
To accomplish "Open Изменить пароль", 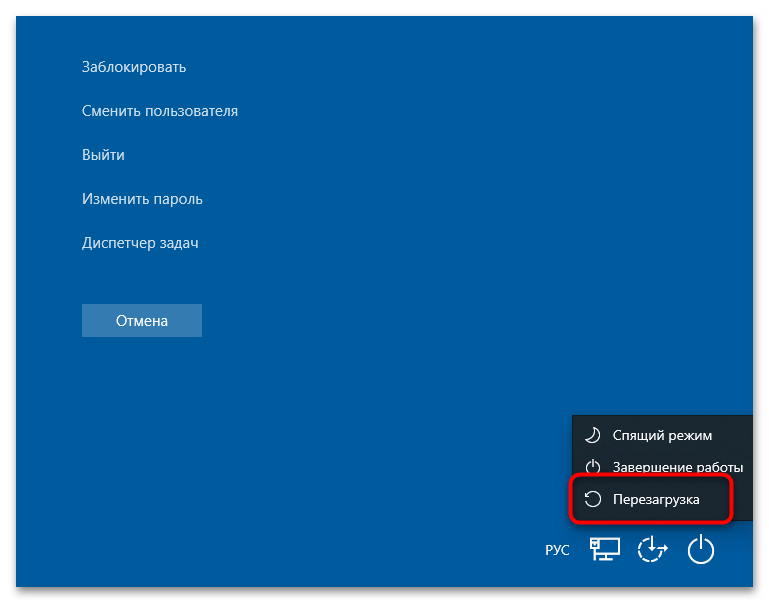I will click(x=142, y=199).
